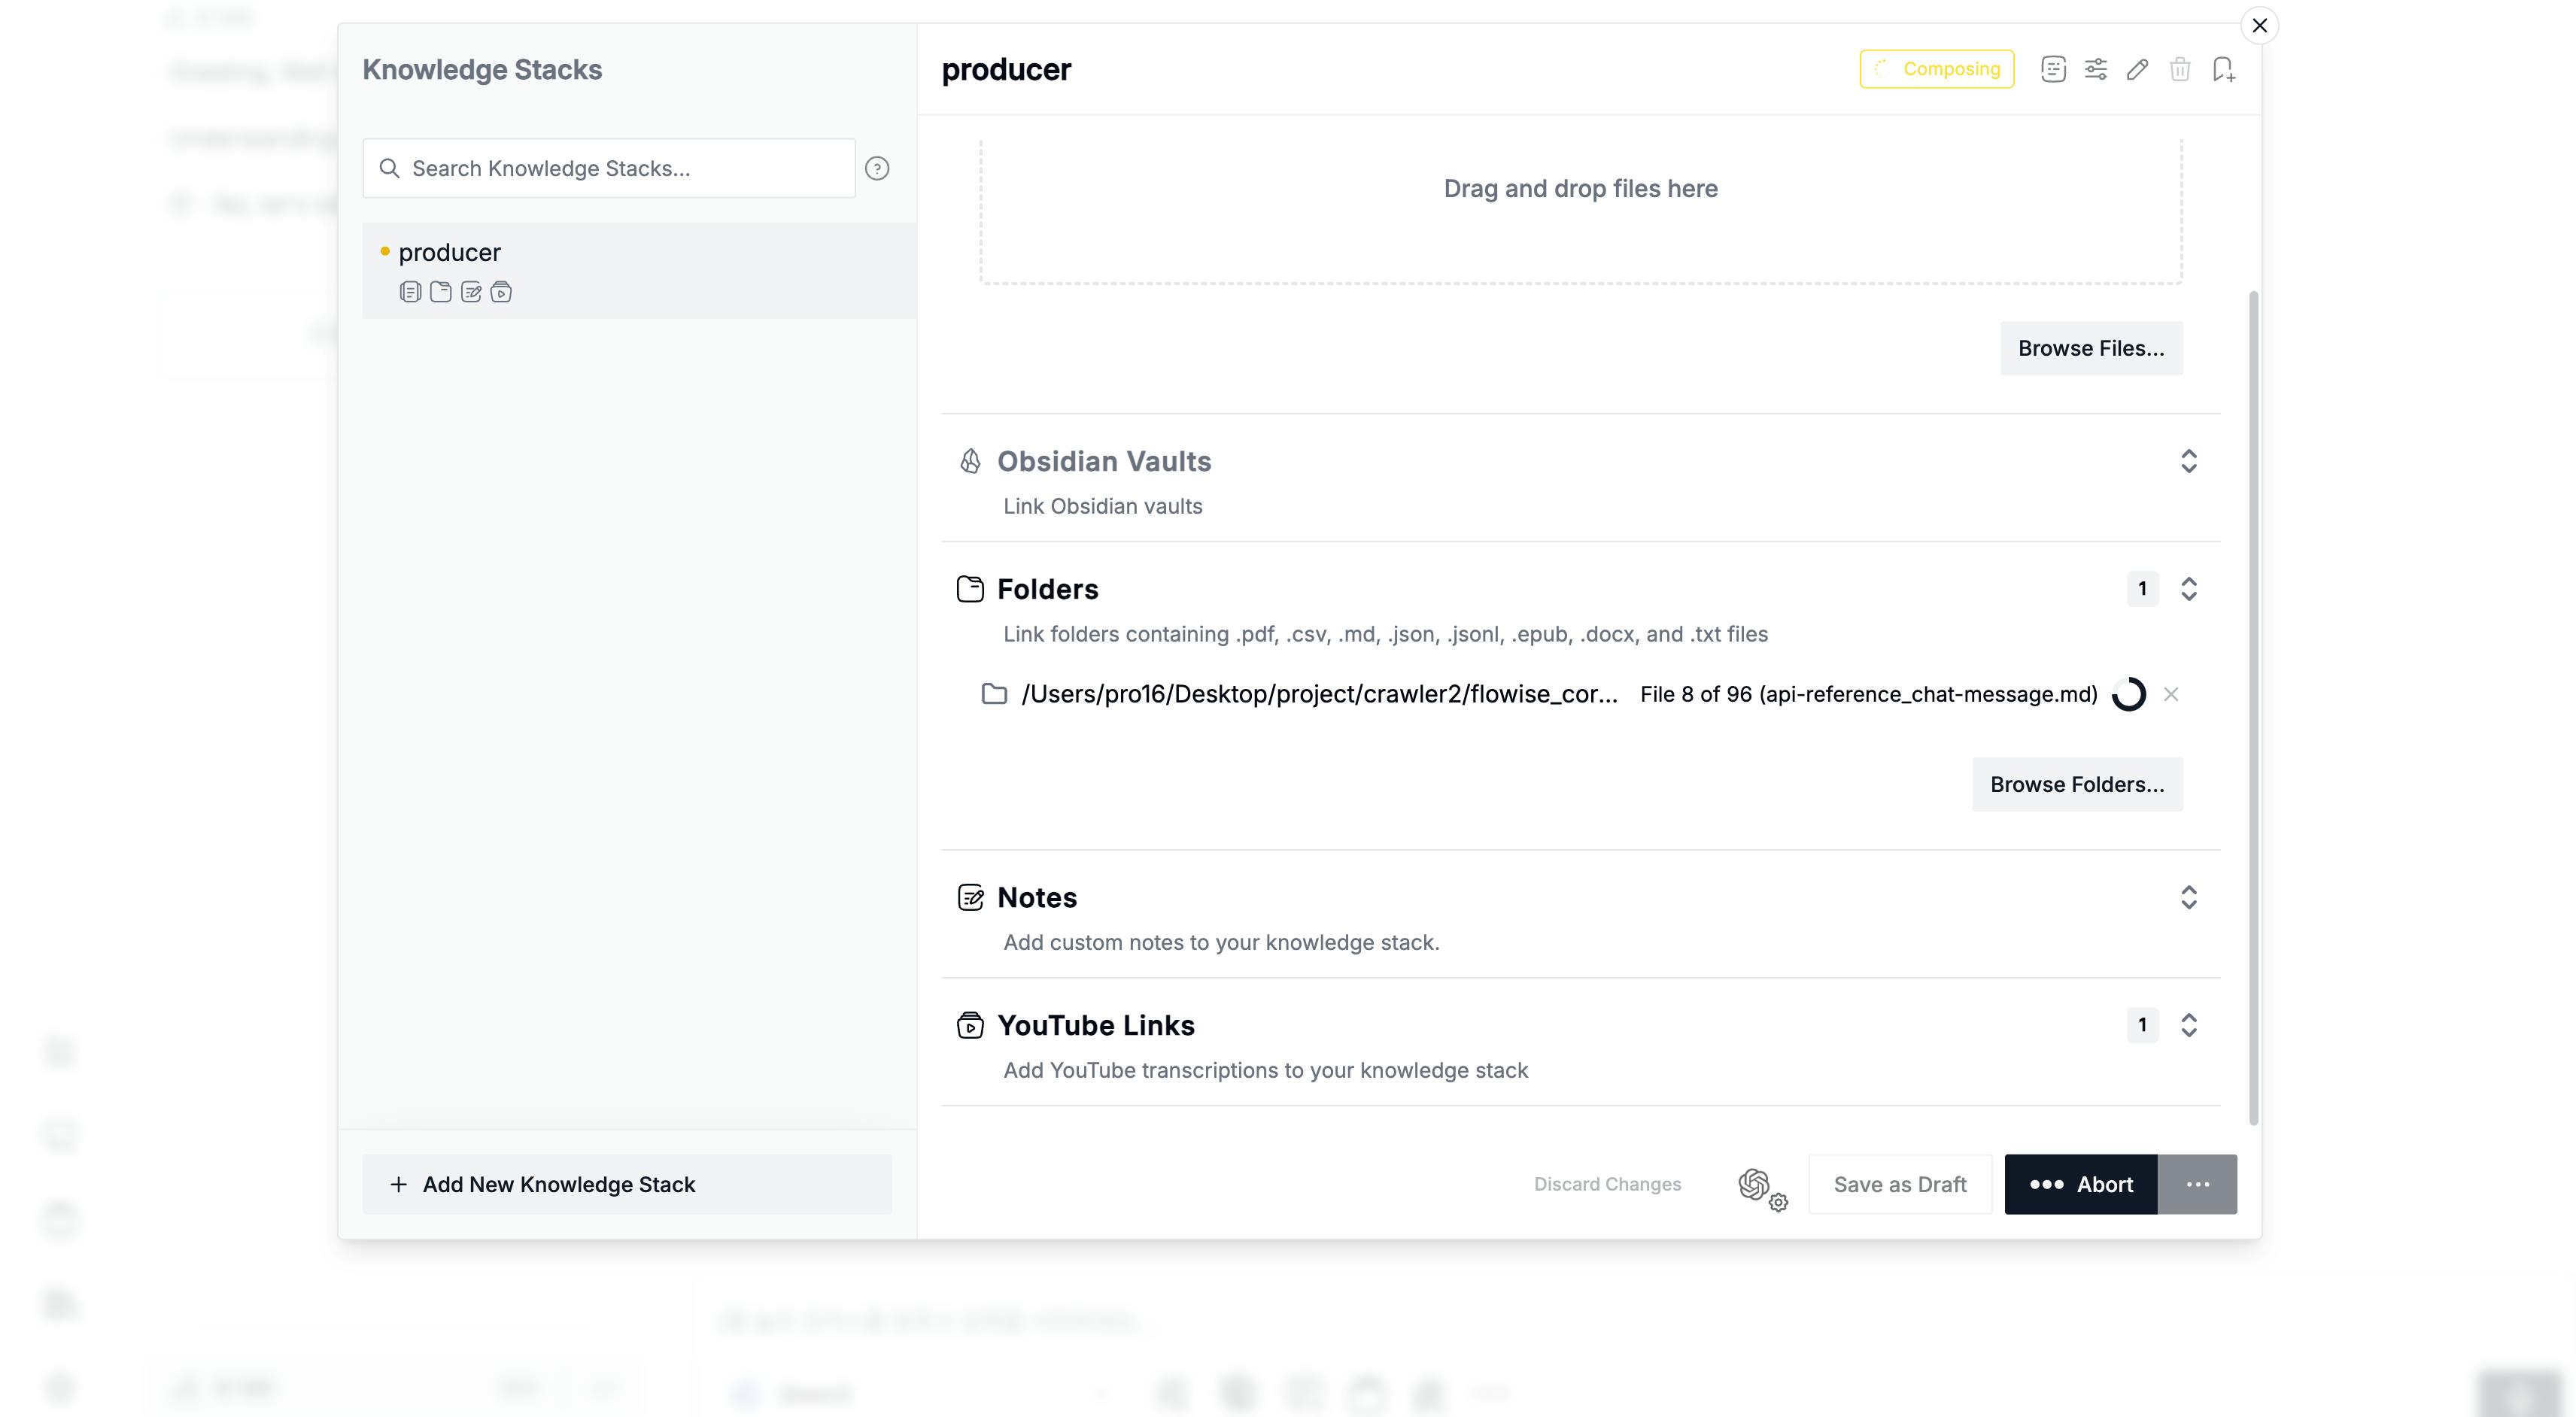Collapse the Folders section
This screenshot has width=2576, height=1417.
2188,589
